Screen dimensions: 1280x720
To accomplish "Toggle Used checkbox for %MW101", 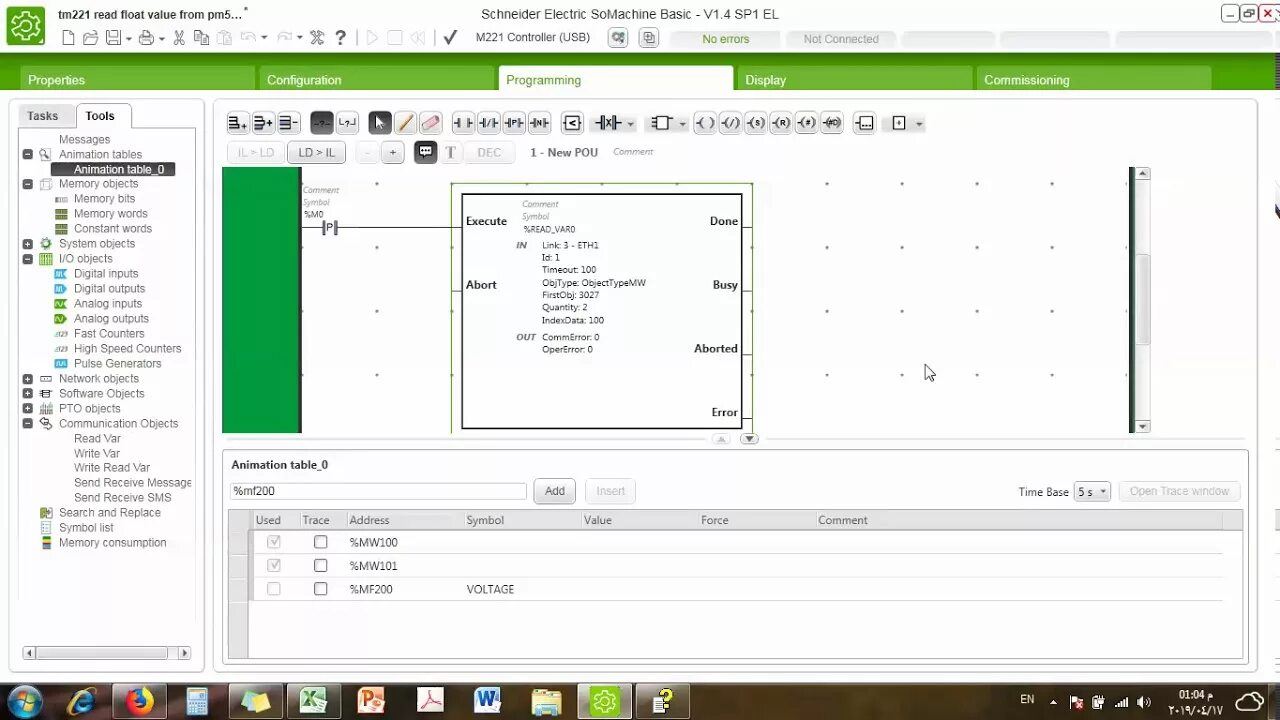I will [274, 566].
